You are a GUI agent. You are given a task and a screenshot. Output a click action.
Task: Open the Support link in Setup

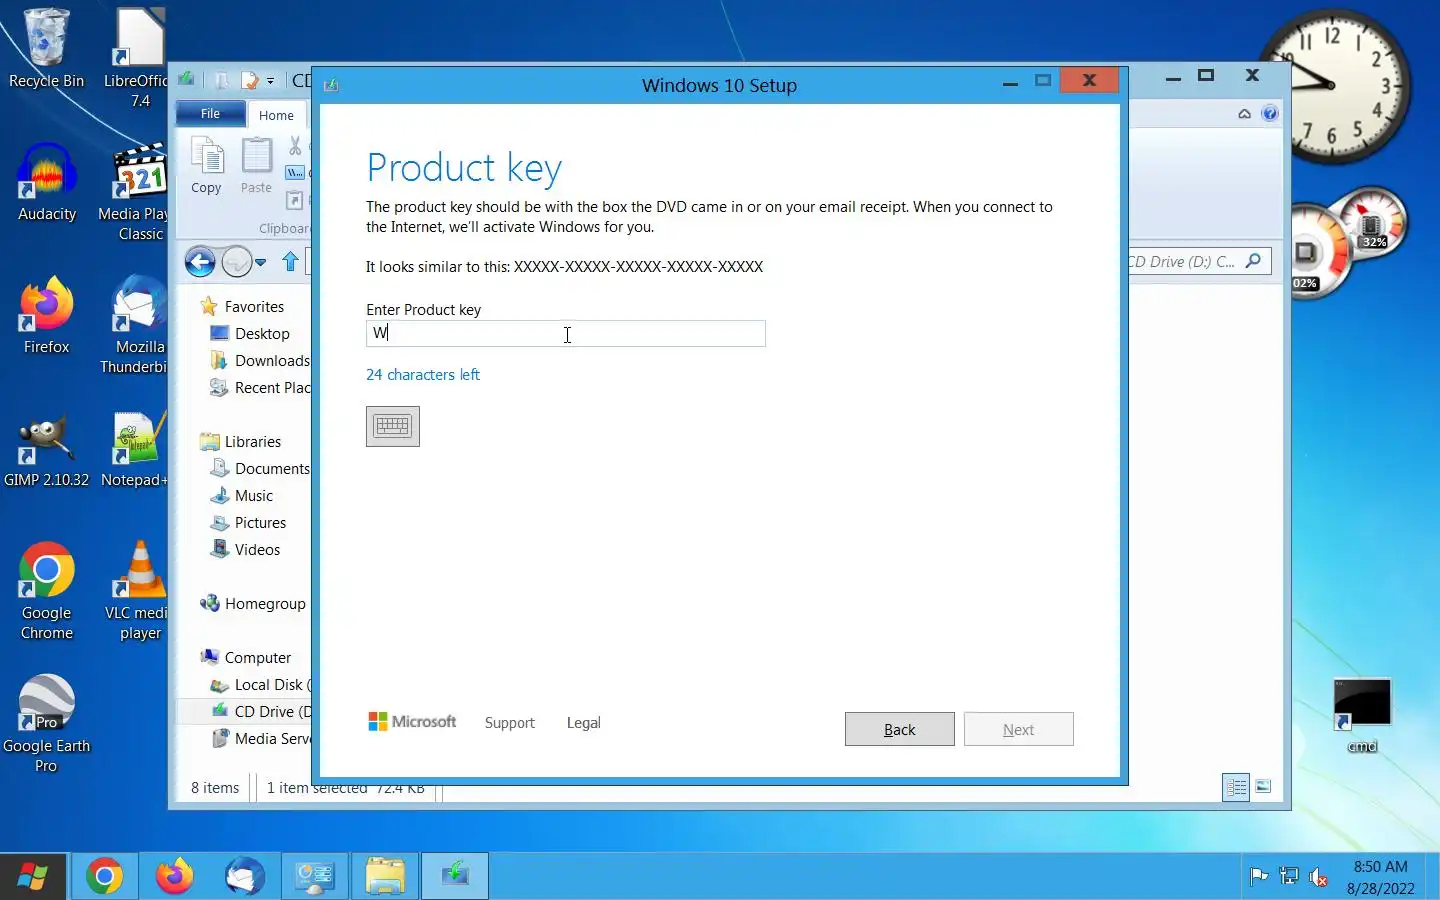pyautogui.click(x=509, y=722)
